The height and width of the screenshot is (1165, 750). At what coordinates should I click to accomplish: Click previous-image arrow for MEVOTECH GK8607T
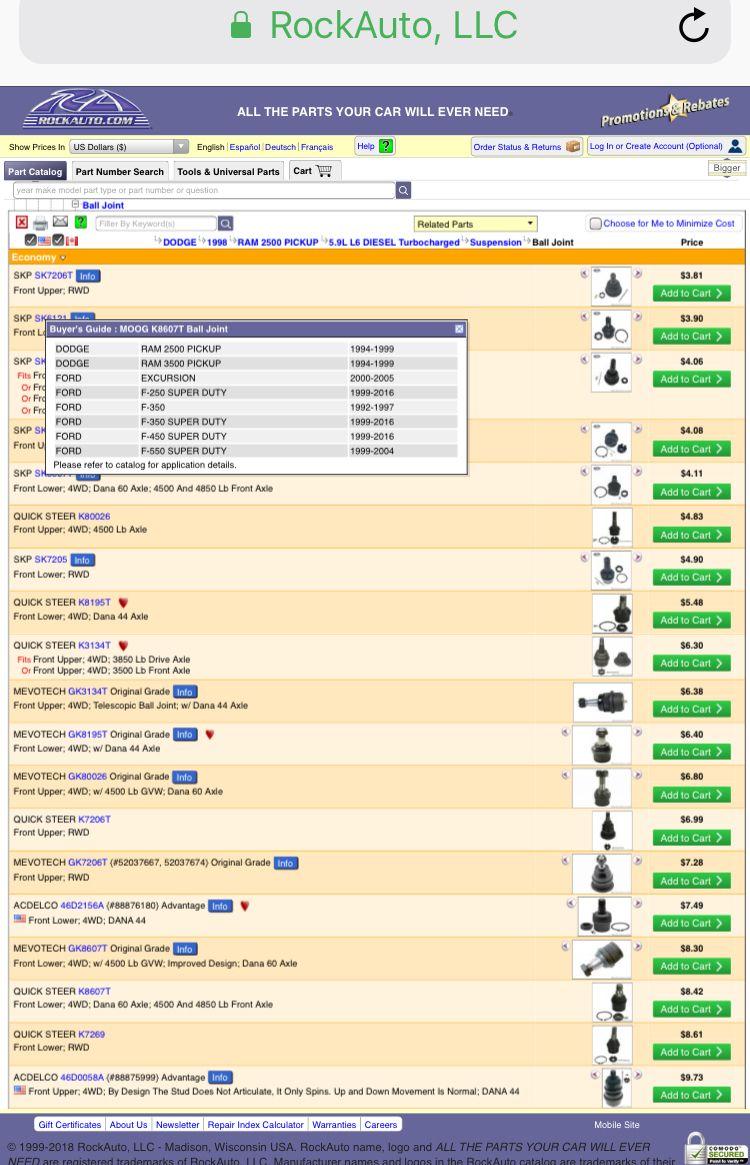click(566, 947)
